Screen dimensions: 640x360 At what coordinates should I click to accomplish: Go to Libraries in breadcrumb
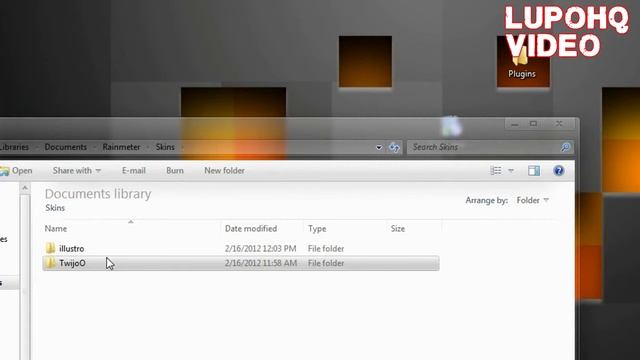14,147
